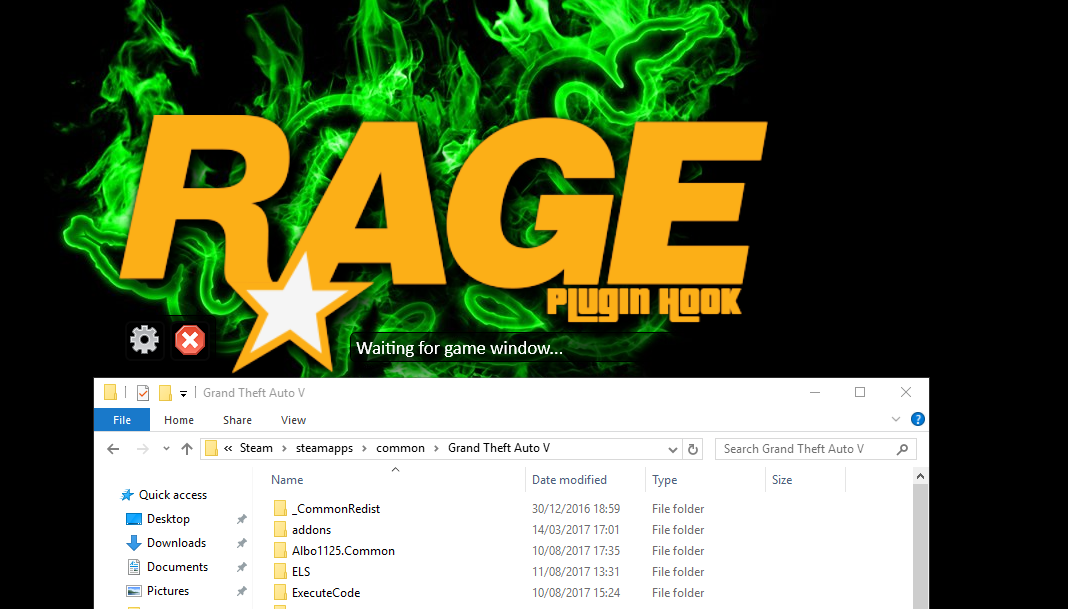1068x609 pixels.
Task: Select Quick access in the navigation pane
Action: coord(172,495)
